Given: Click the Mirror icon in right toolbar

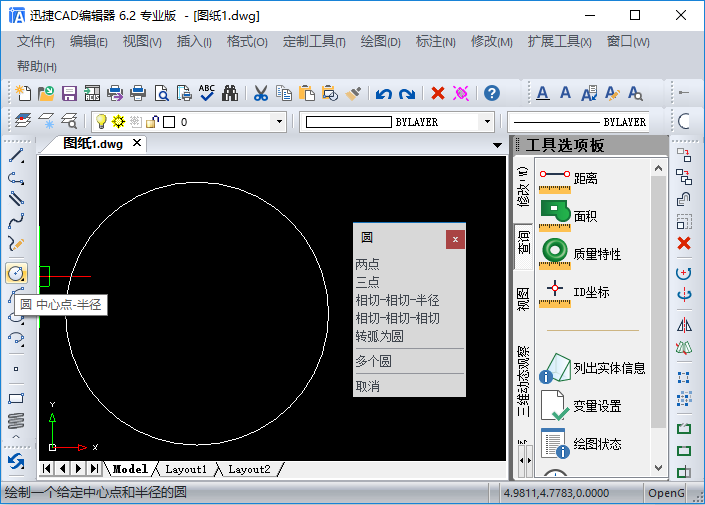Looking at the screenshot, I should (x=684, y=325).
